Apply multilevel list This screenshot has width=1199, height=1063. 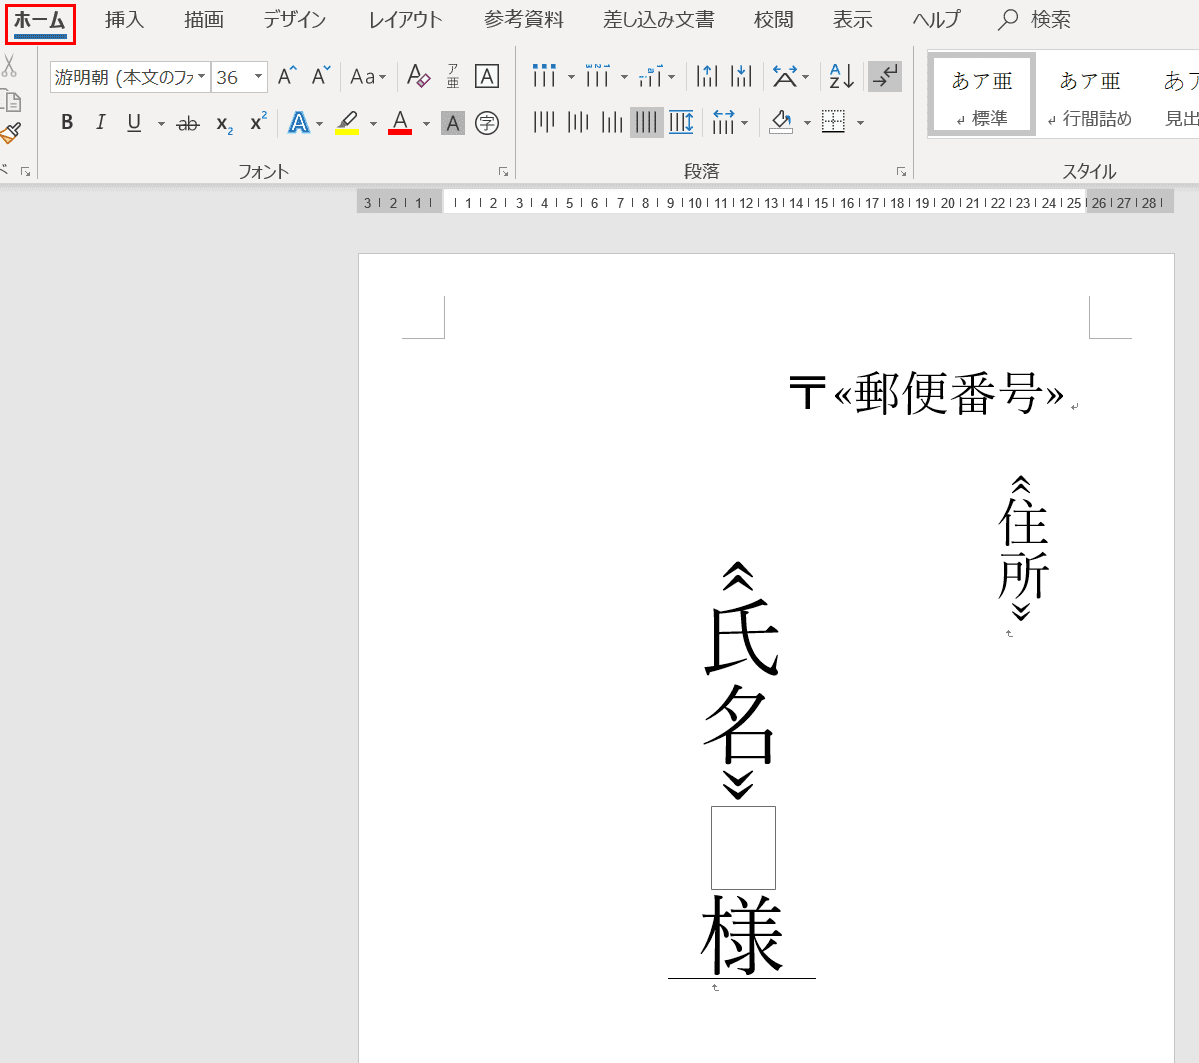tap(650, 76)
